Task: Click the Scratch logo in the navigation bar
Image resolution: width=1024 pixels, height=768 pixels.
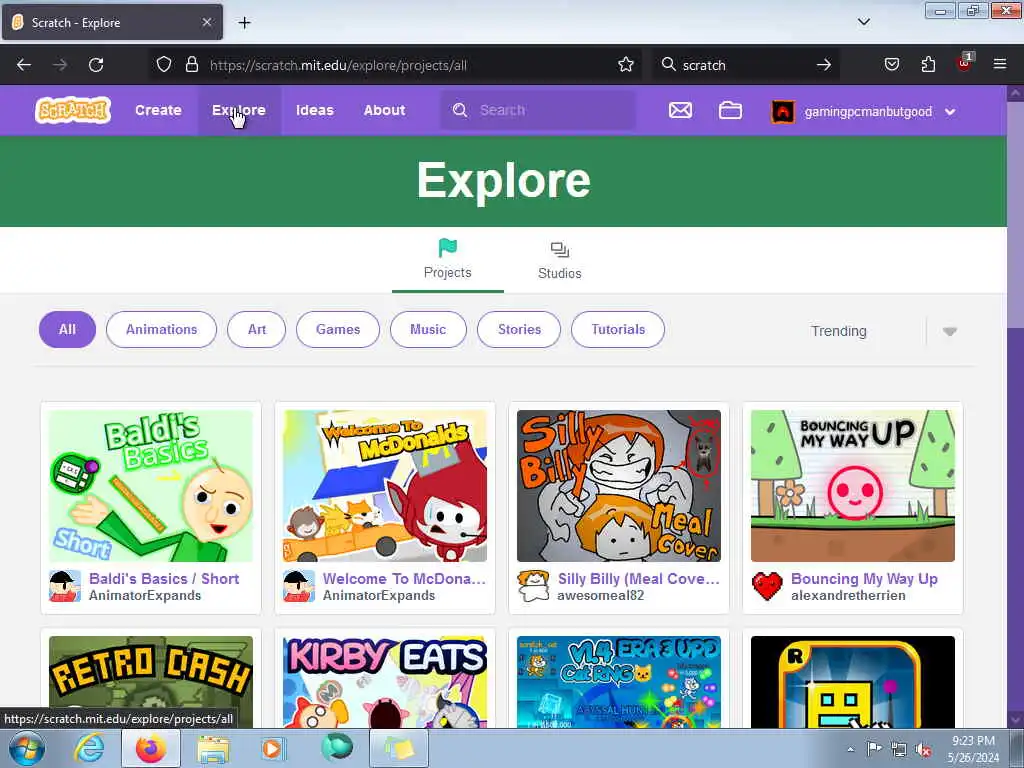Action: [73, 110]
